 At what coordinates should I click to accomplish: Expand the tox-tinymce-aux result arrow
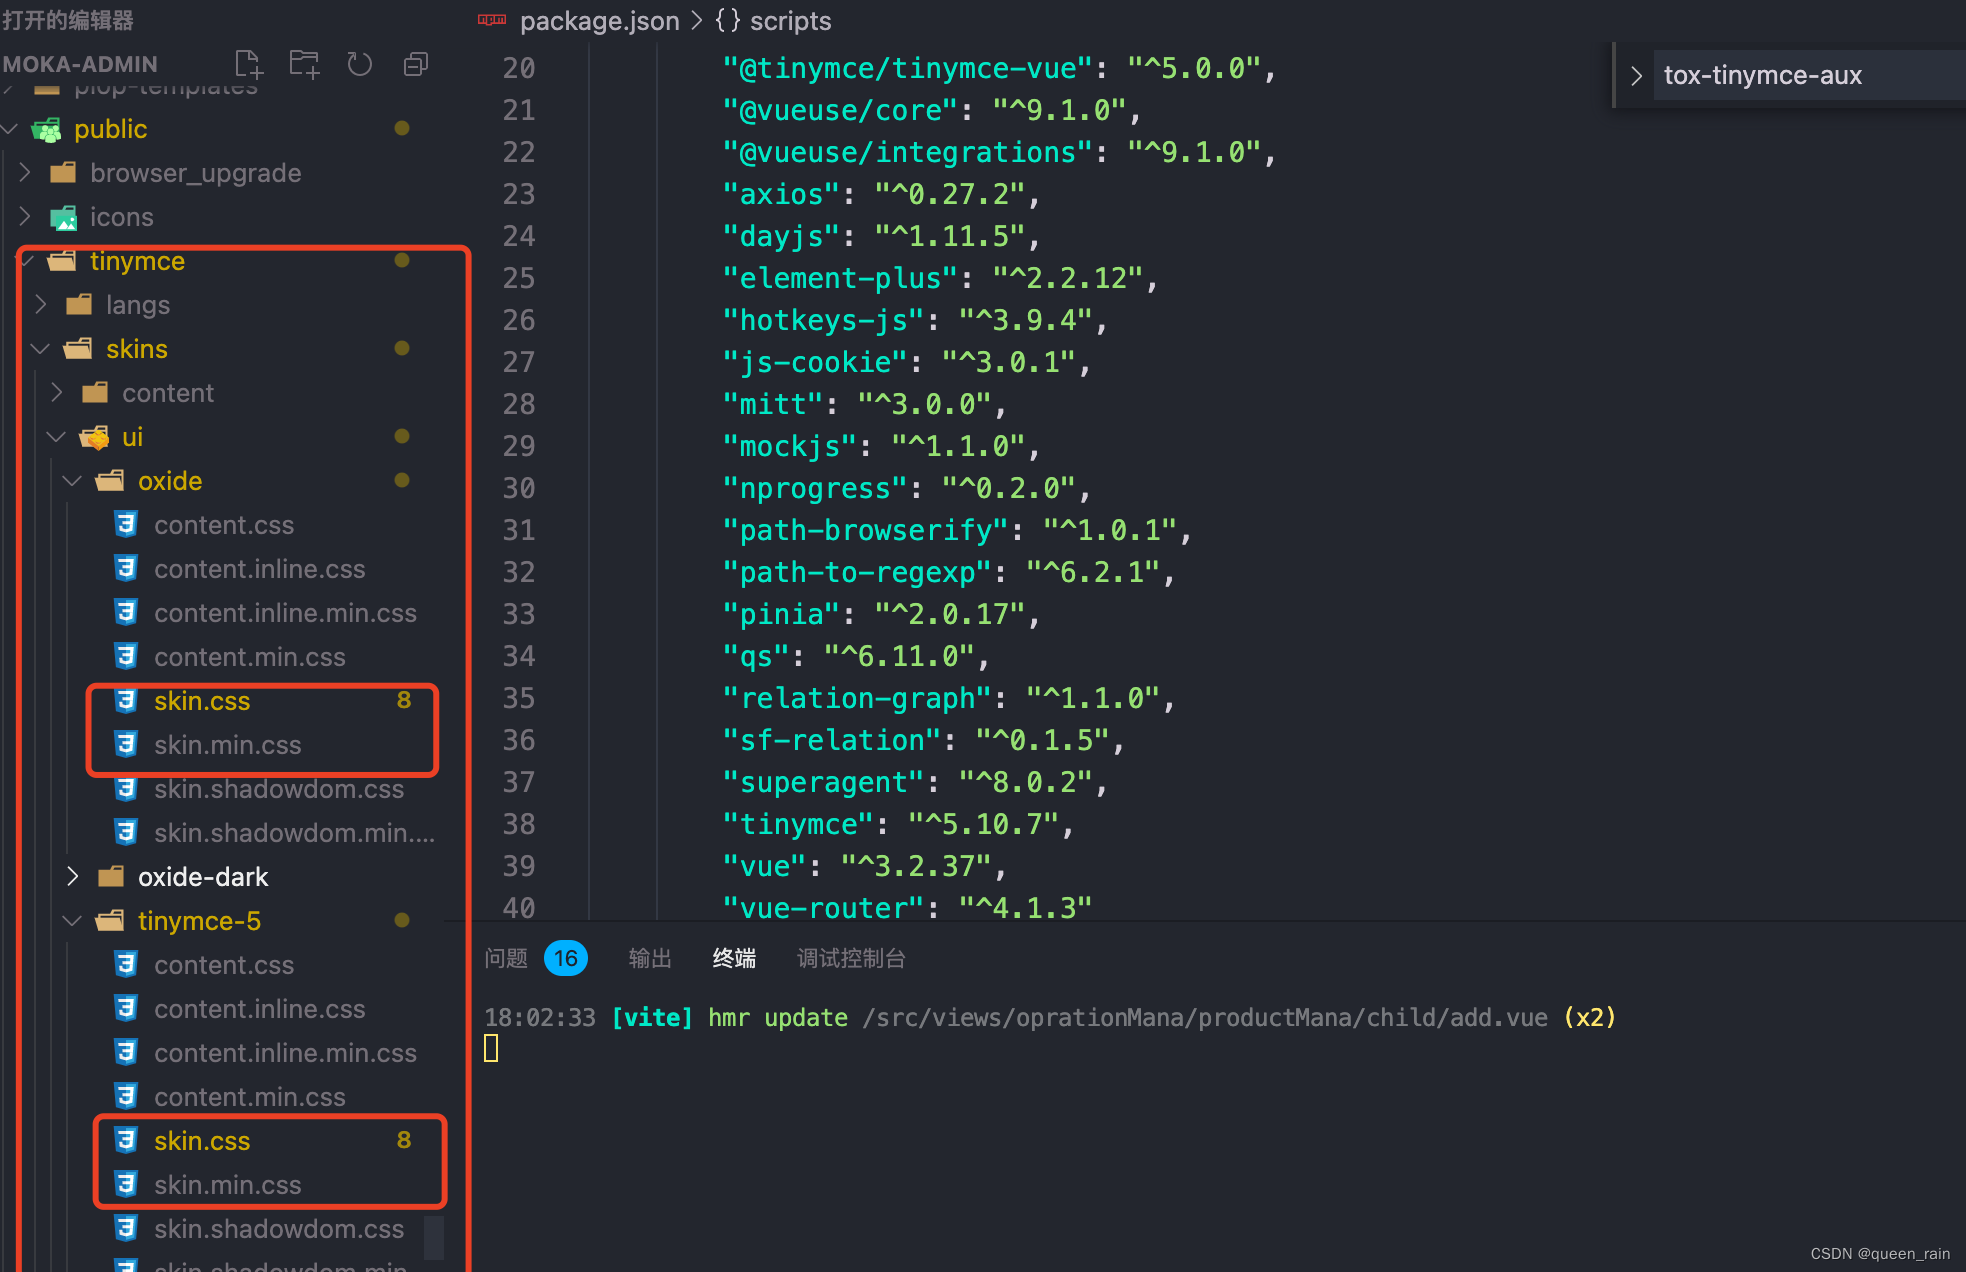coord(1636,75)
